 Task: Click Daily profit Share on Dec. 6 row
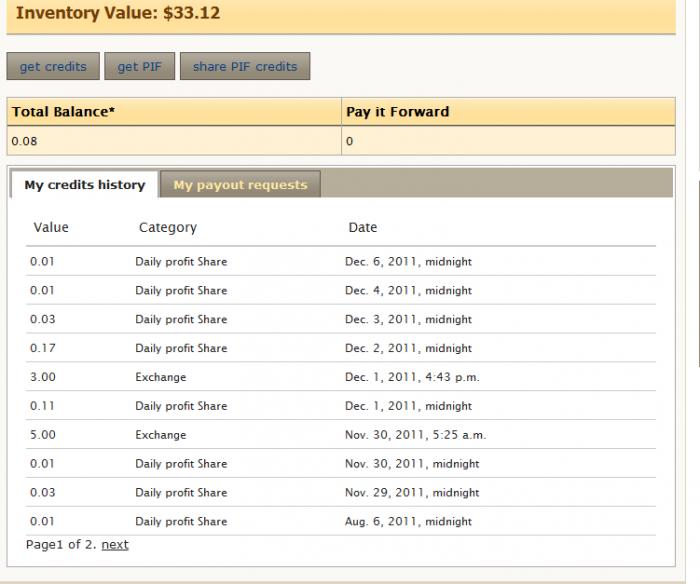tap(181, 261)
